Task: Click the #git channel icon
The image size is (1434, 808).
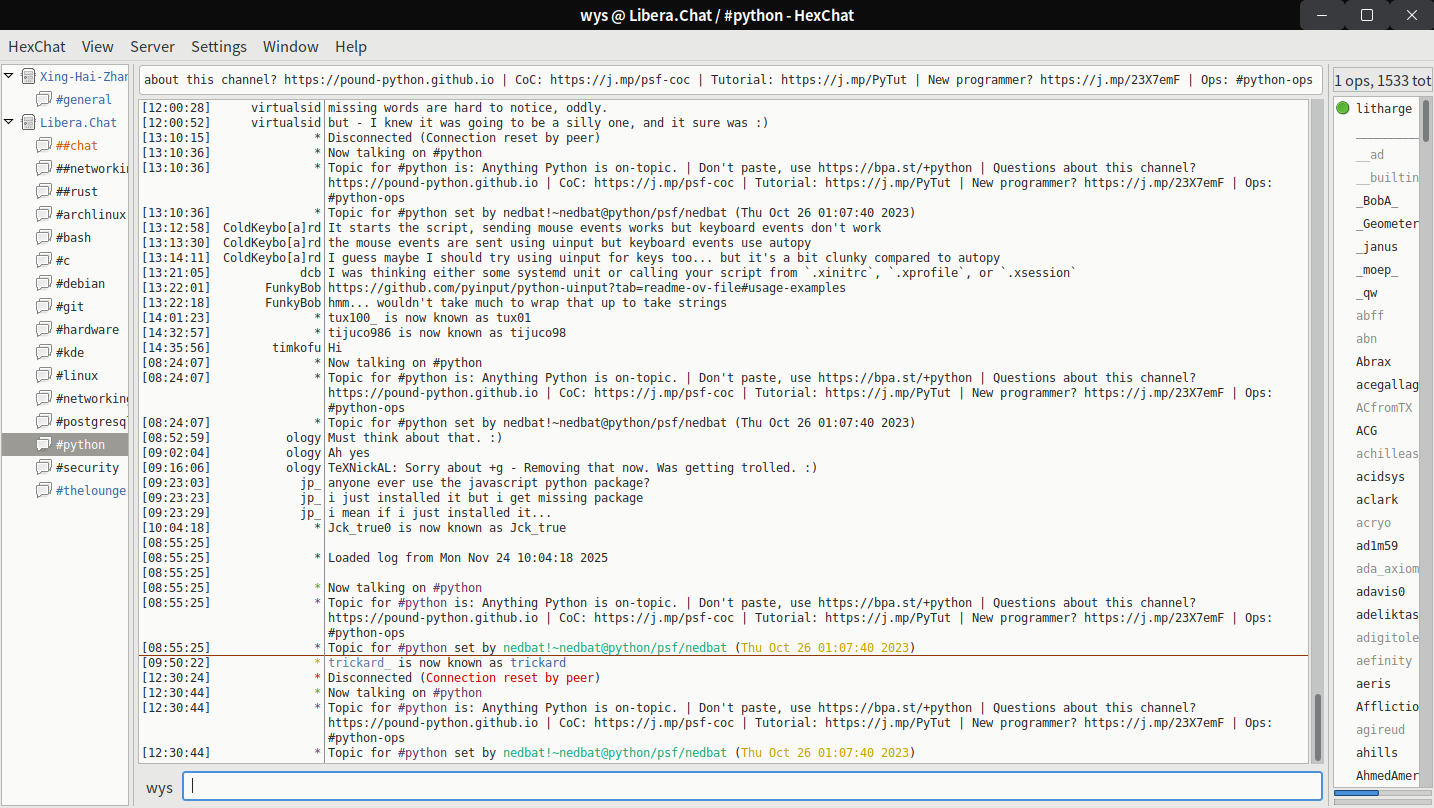Action: 43,306
